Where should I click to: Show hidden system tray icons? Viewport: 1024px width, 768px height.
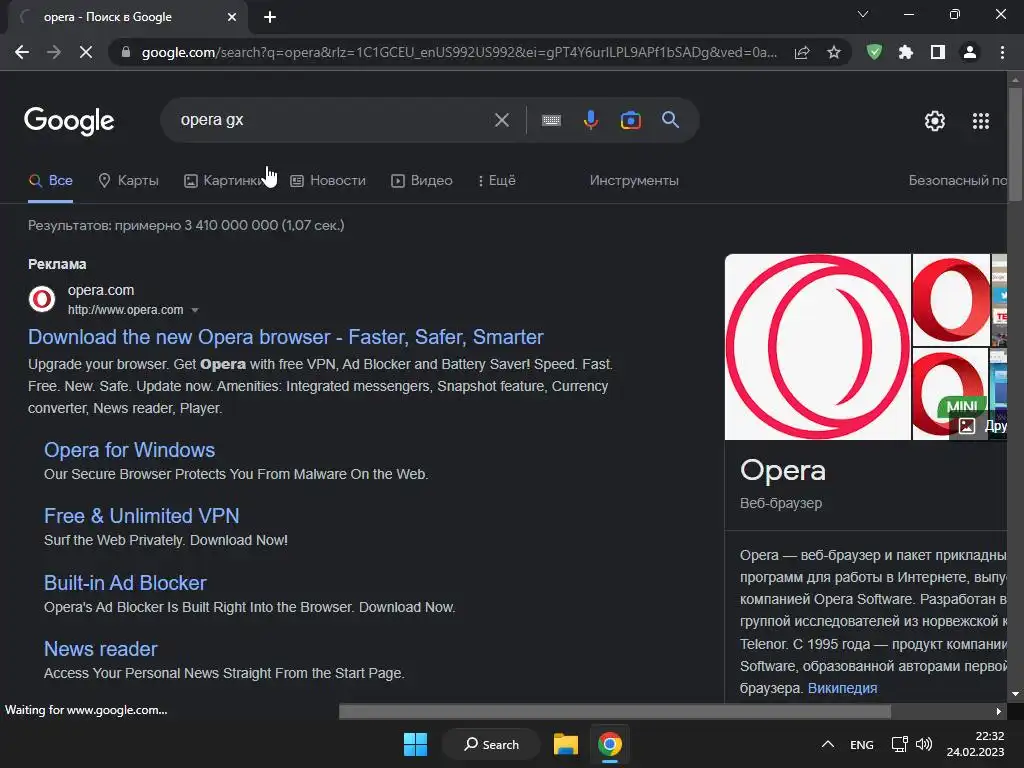click(x=827, y=744)
